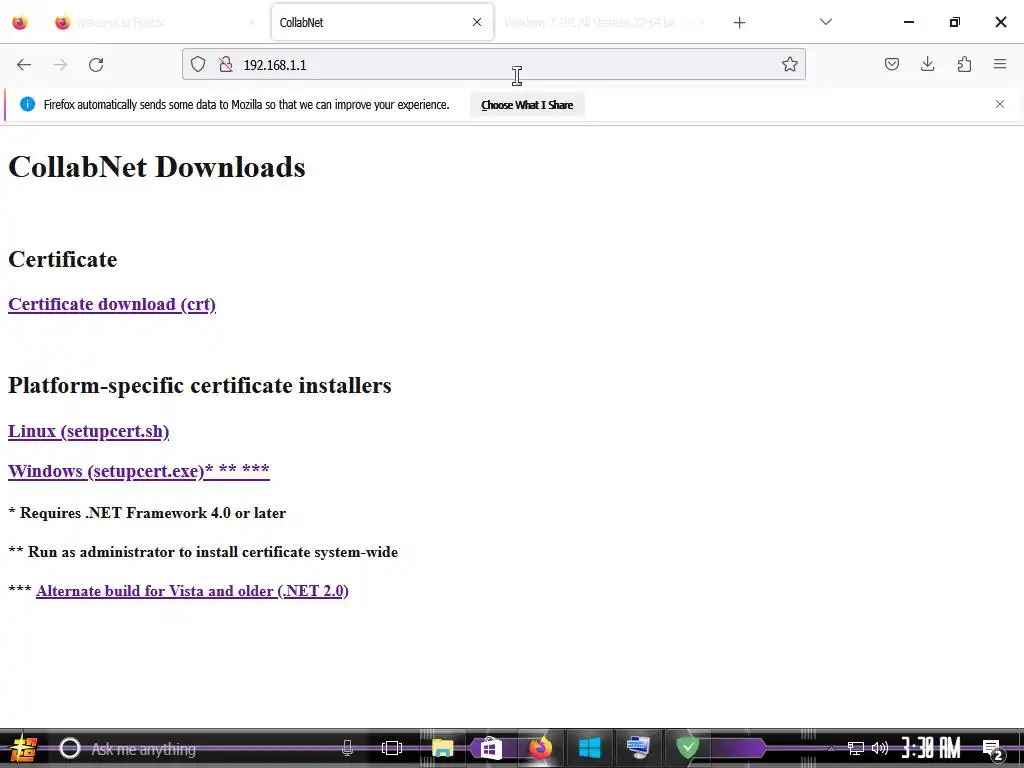Click the Cortana circle icon
1024x768 pixels.
70,748
